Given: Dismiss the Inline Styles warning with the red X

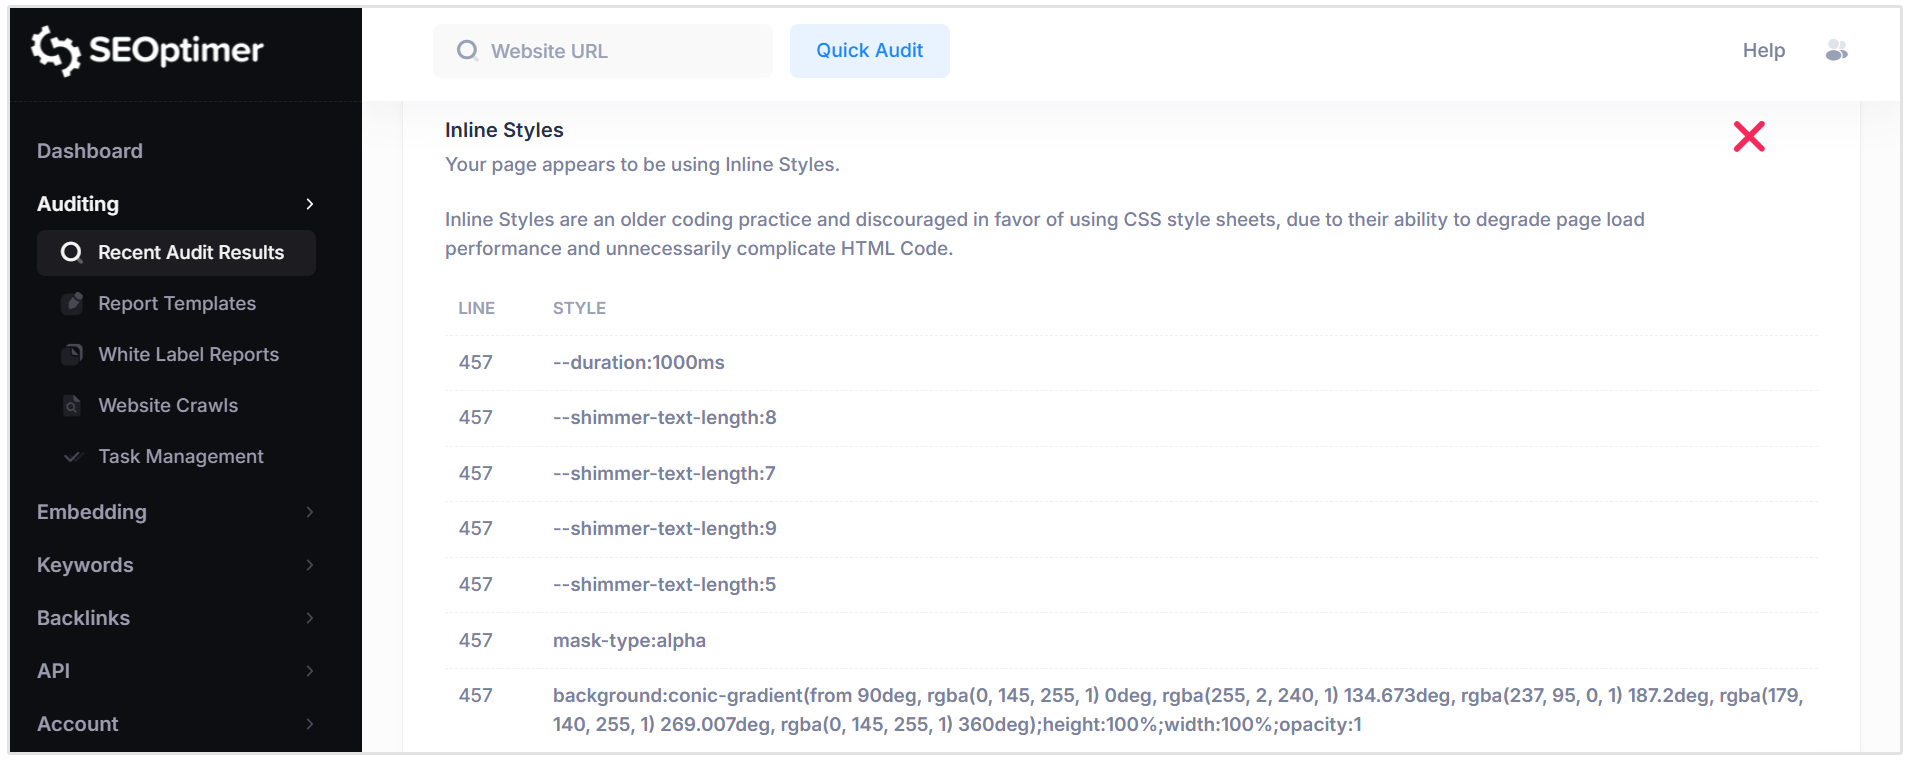Looking at the screenshot, I should (1748, 136).
